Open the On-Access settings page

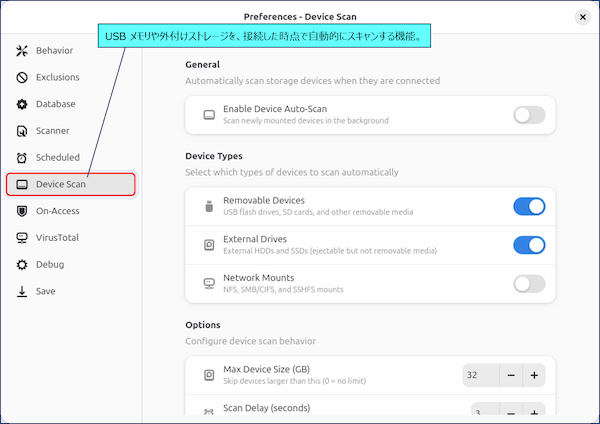71,211
